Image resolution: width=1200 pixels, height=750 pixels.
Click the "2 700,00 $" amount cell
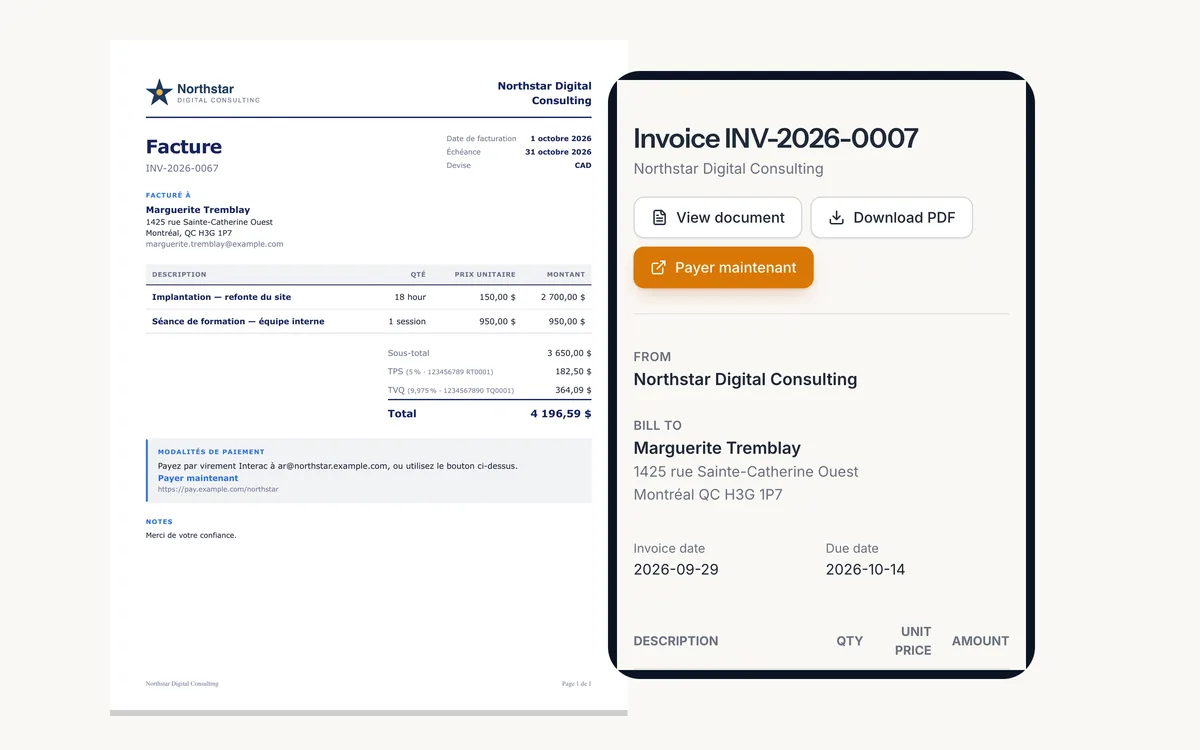[563, 297]
